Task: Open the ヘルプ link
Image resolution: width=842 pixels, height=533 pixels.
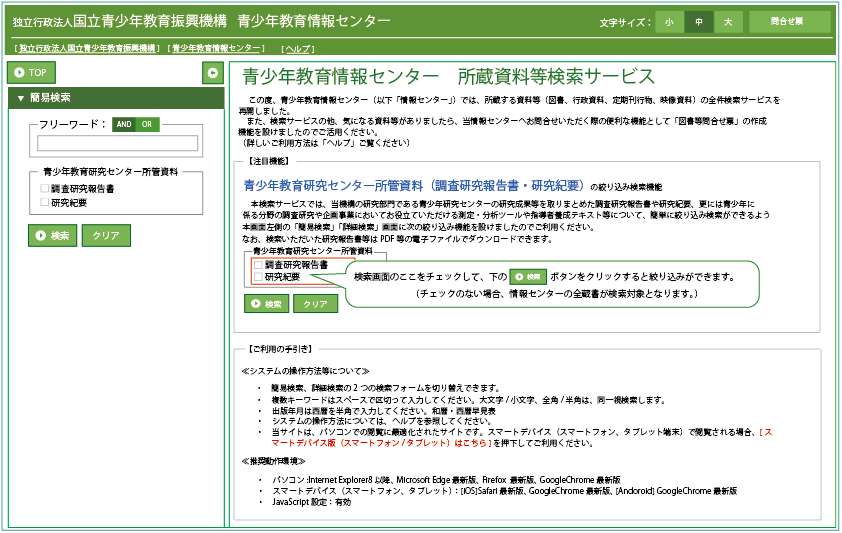Action: tap(297, 49)
